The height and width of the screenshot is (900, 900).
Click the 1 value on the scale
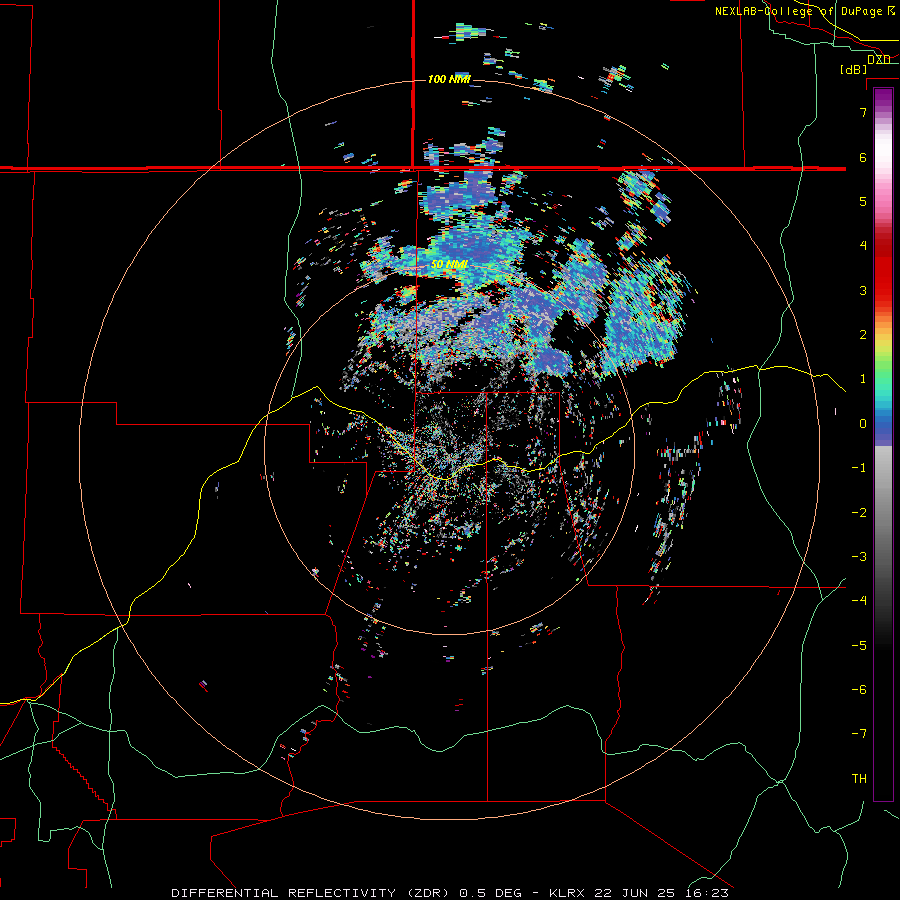[x=863, y=379]
